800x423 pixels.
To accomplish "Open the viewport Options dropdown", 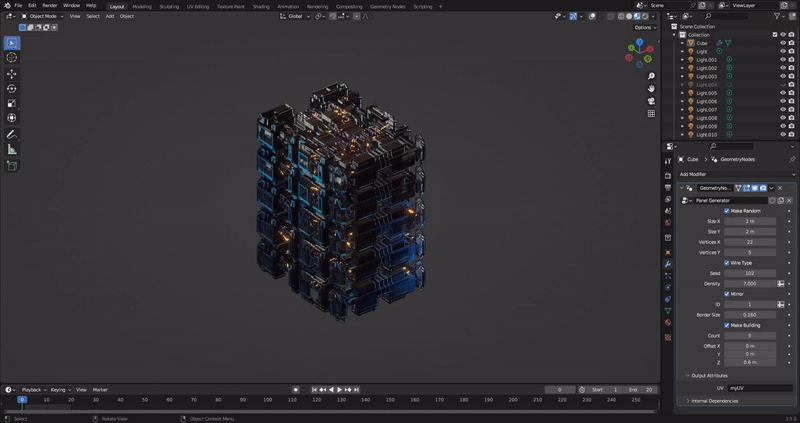I will pyautogui.click(x=645, y=28).
